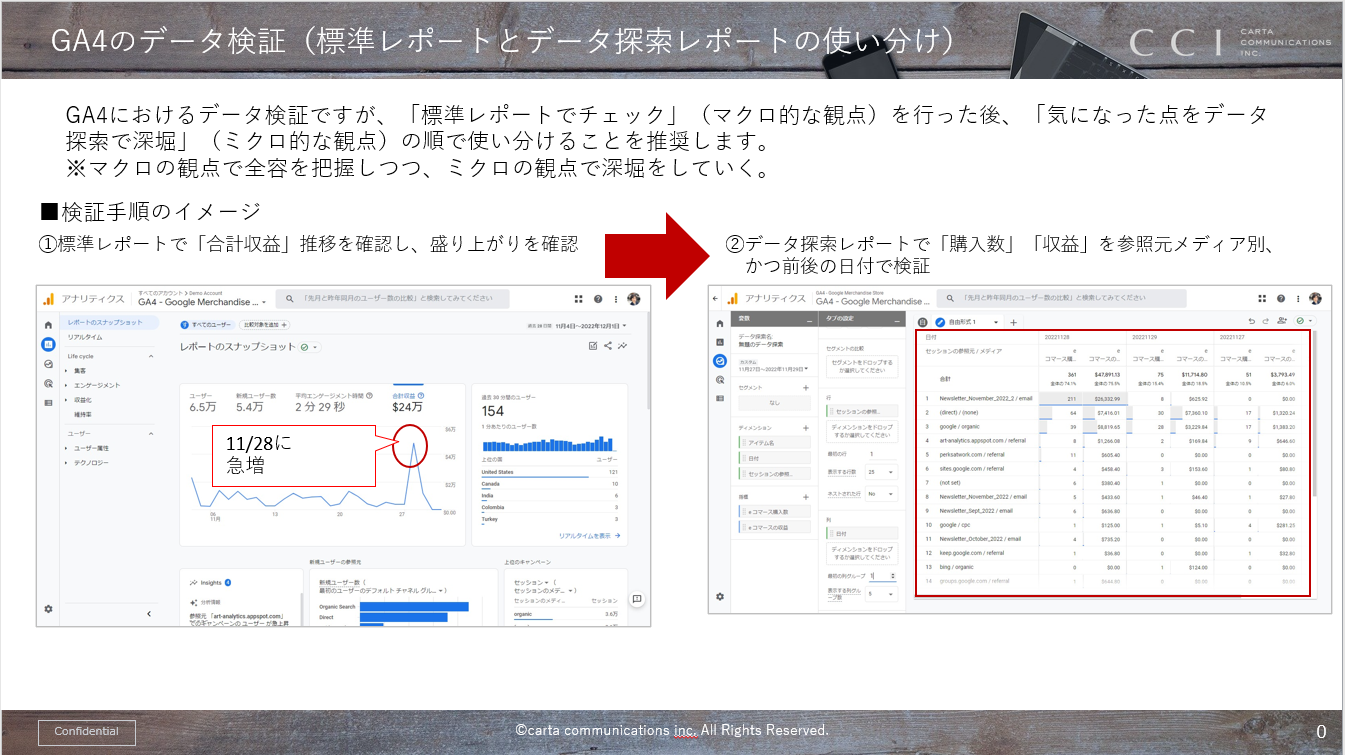Click the アイテム名 dimension chip
Image resolution: width=1345 pixels, height=755 pixels.
coord(774,443)
